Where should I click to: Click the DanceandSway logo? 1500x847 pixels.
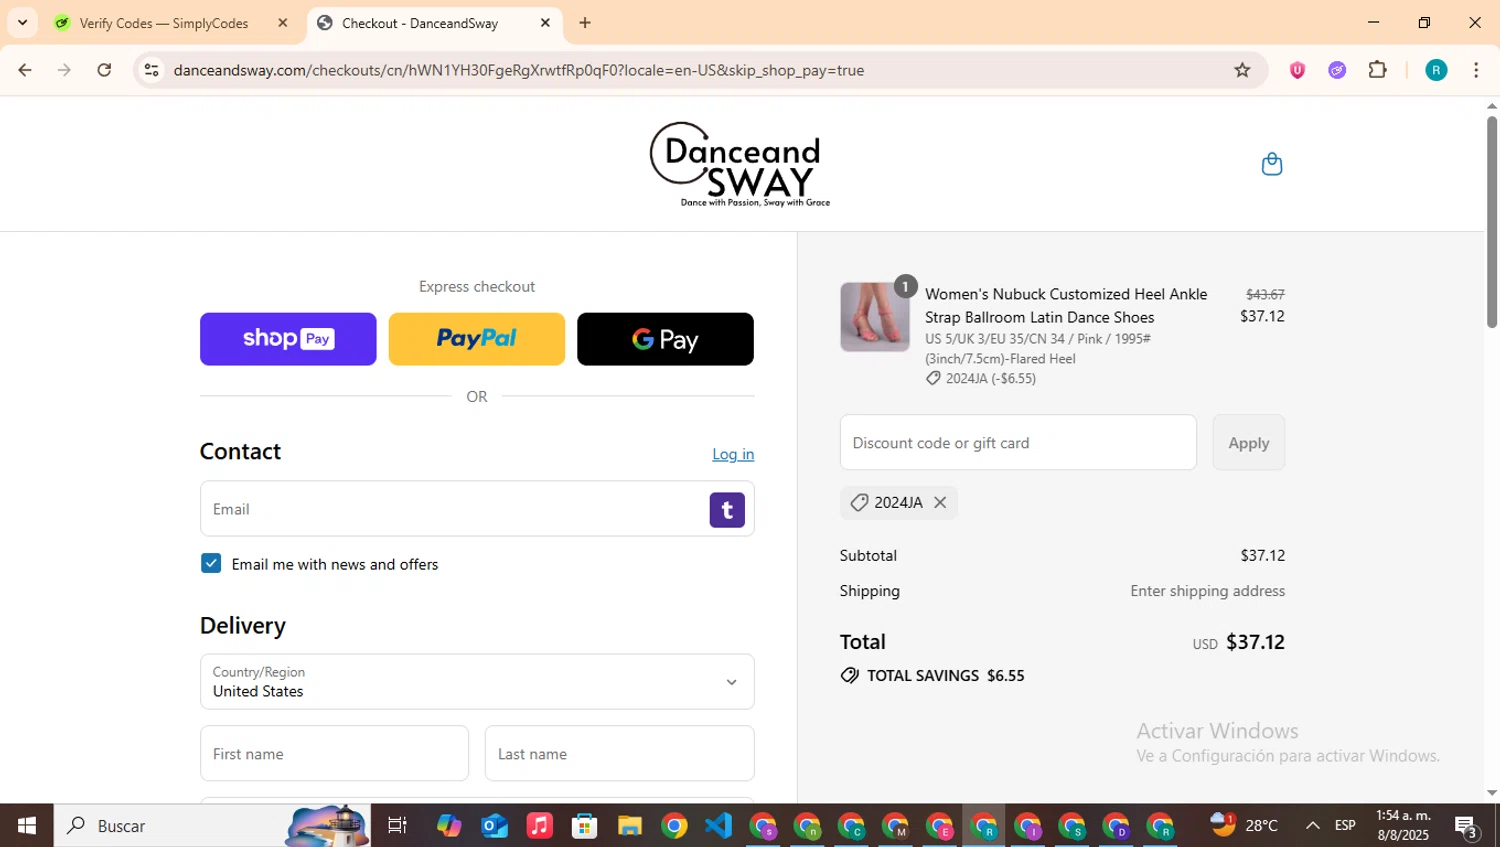coord(740,165)
